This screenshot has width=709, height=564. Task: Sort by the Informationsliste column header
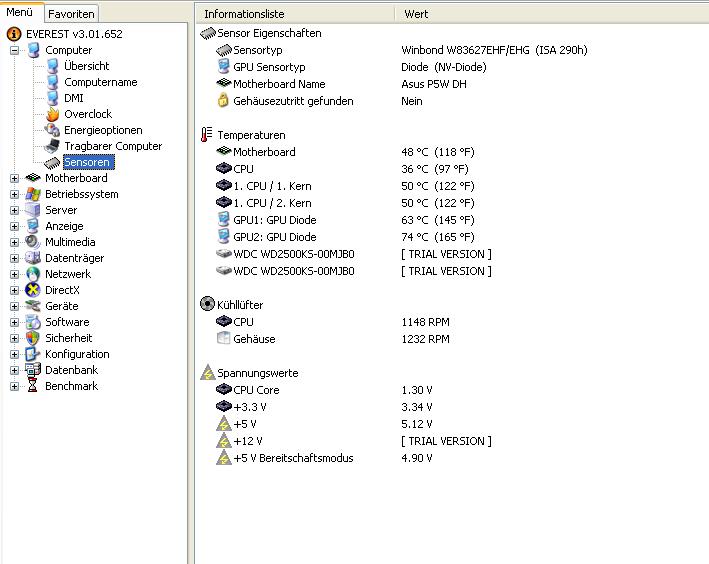click(295, 14)
